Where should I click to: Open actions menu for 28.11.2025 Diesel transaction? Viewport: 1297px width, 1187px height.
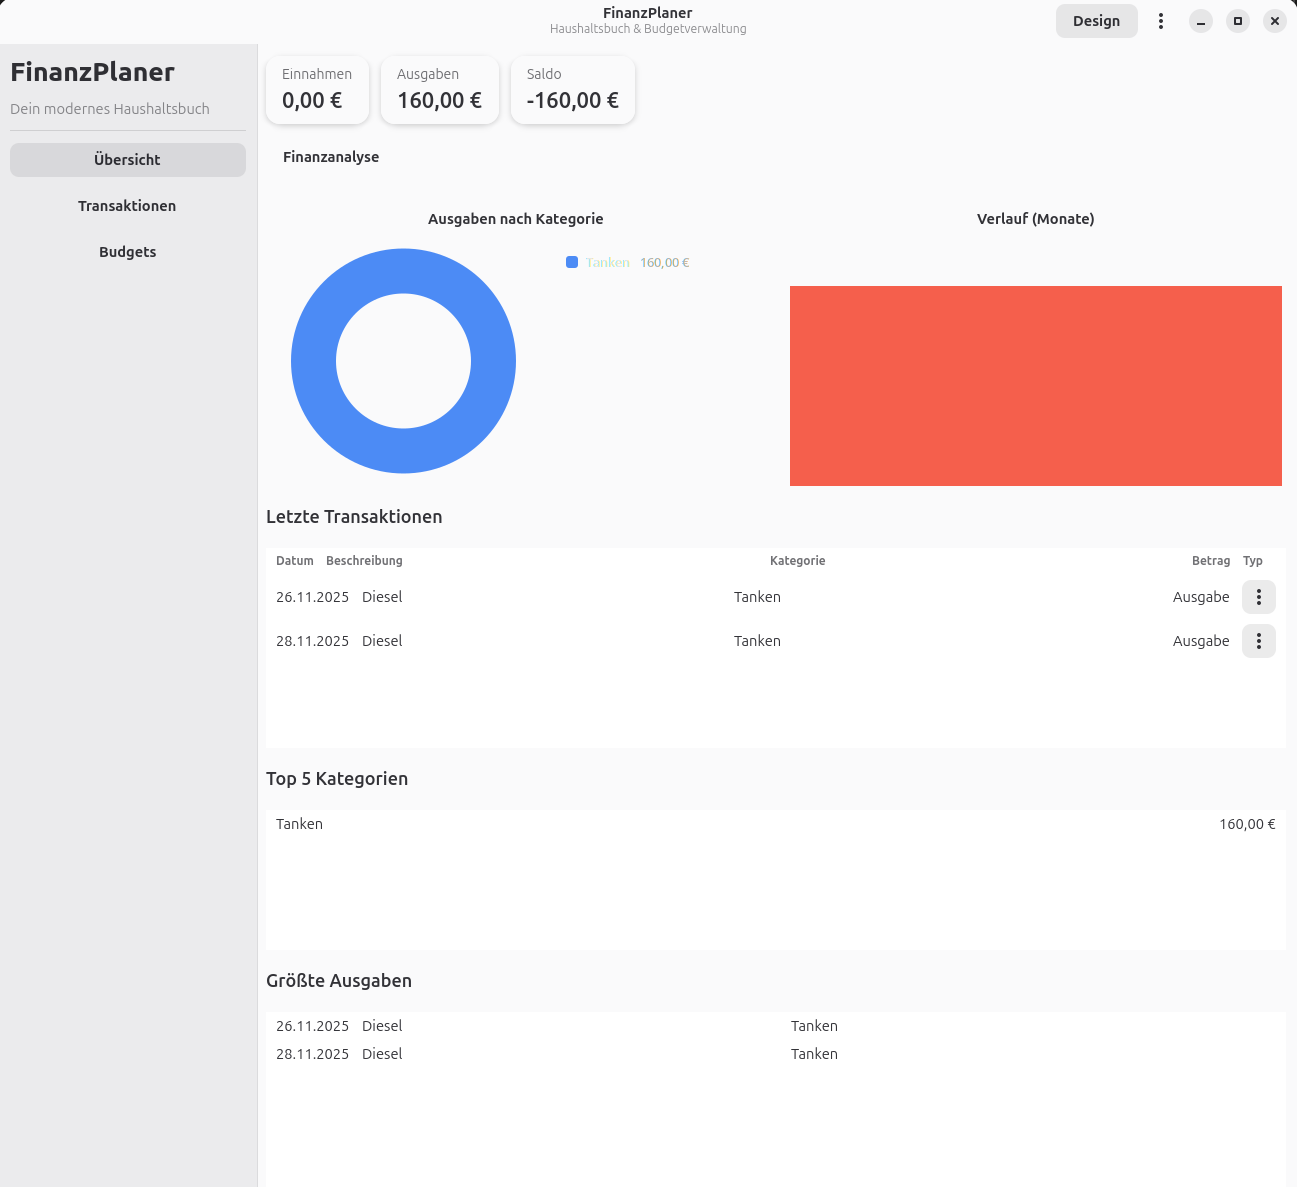point(1258,641)
